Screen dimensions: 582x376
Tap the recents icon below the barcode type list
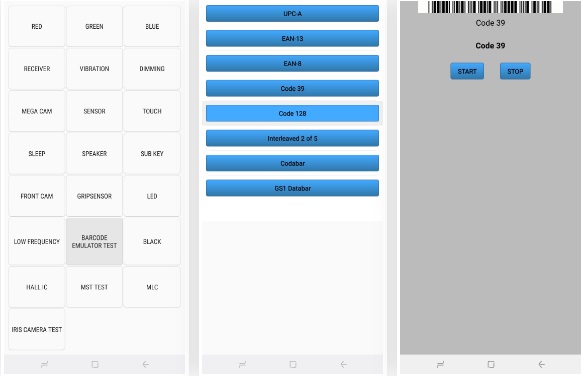point(242,364)
